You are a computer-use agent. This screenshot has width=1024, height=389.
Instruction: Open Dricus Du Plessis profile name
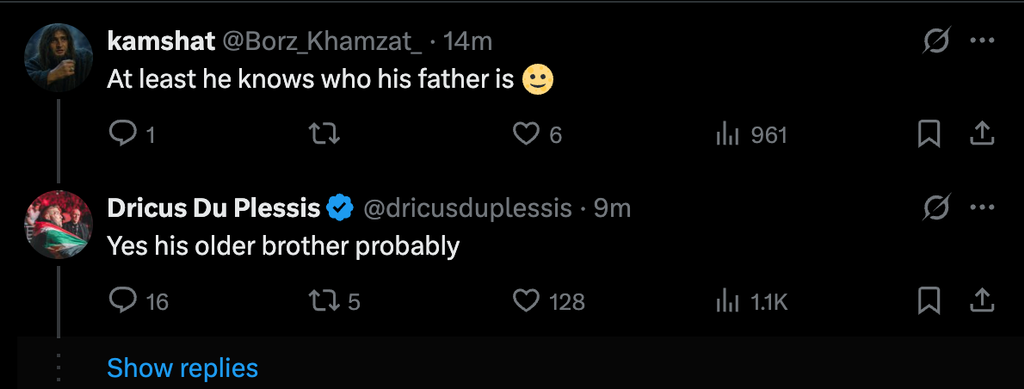pos(214,208)
